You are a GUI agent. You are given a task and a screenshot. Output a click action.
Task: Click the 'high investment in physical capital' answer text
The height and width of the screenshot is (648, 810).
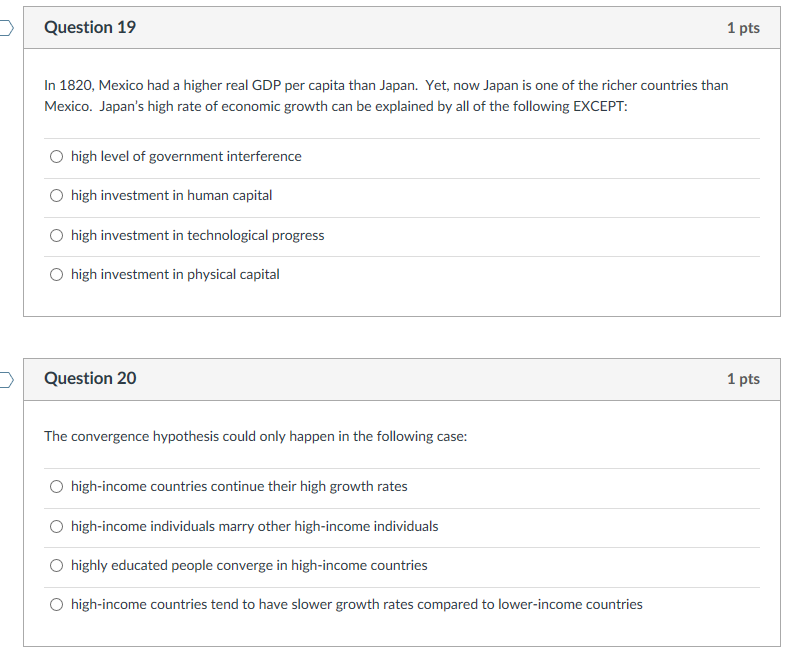pyautogui.click(x=175, y=274)
